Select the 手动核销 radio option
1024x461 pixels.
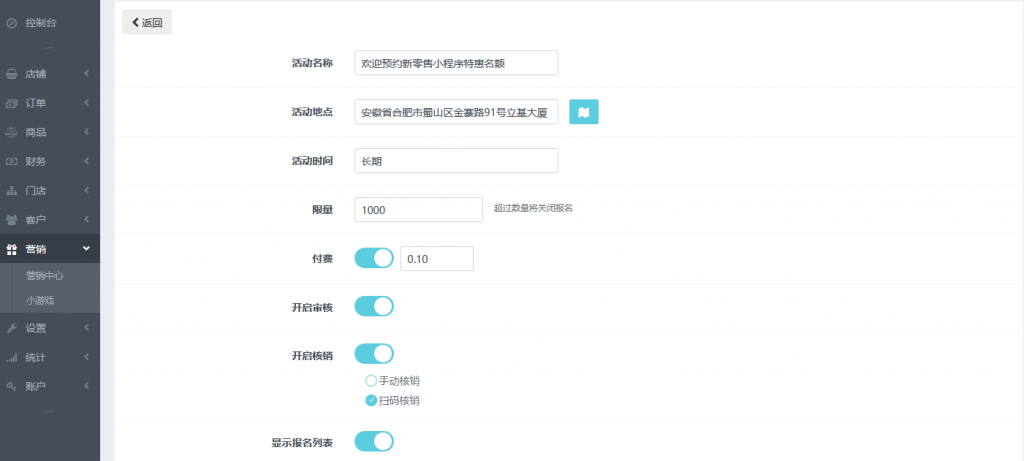[x=371, y=381]
